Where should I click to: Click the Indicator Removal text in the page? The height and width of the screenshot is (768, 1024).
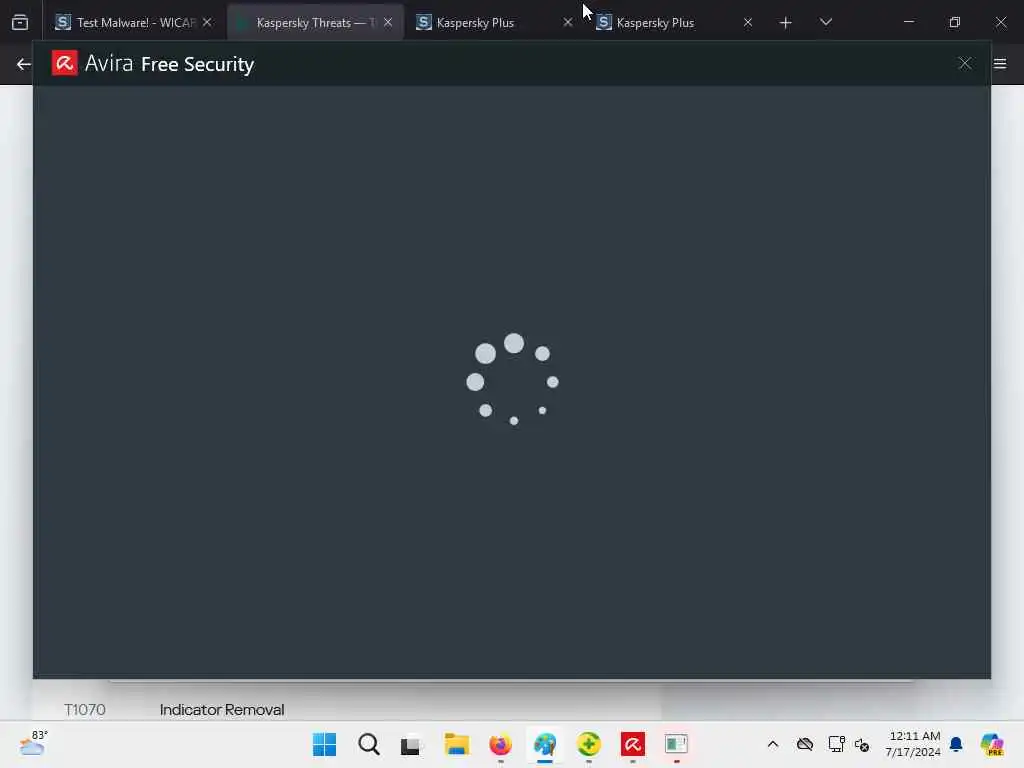(x=222, y=710)
